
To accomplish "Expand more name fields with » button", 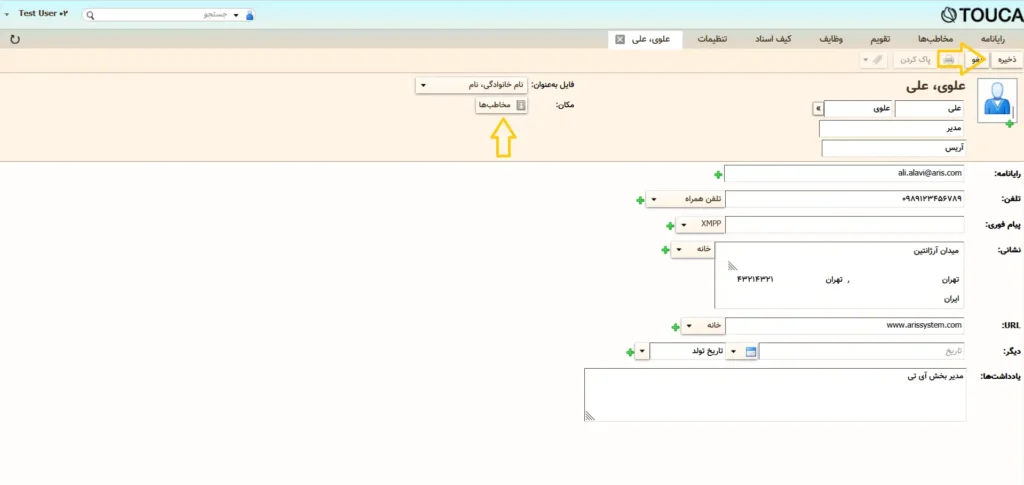I will coord(817,108).
